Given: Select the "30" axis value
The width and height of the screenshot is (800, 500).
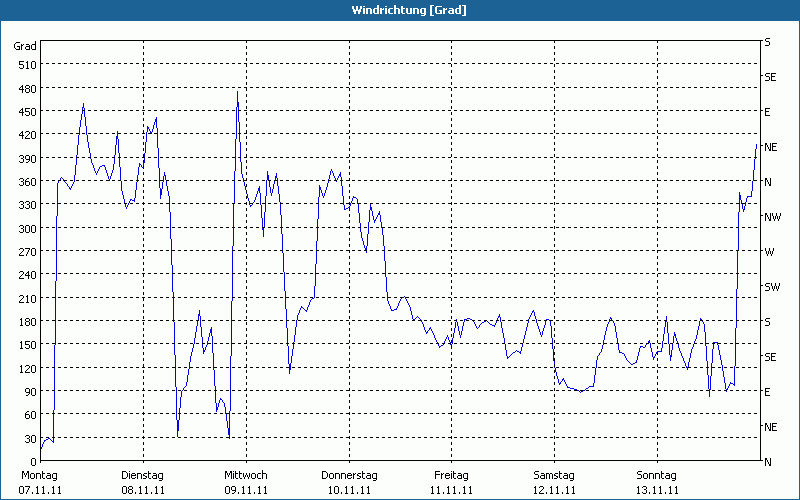Looking at the screenshot, I should [x=31, y=439].
